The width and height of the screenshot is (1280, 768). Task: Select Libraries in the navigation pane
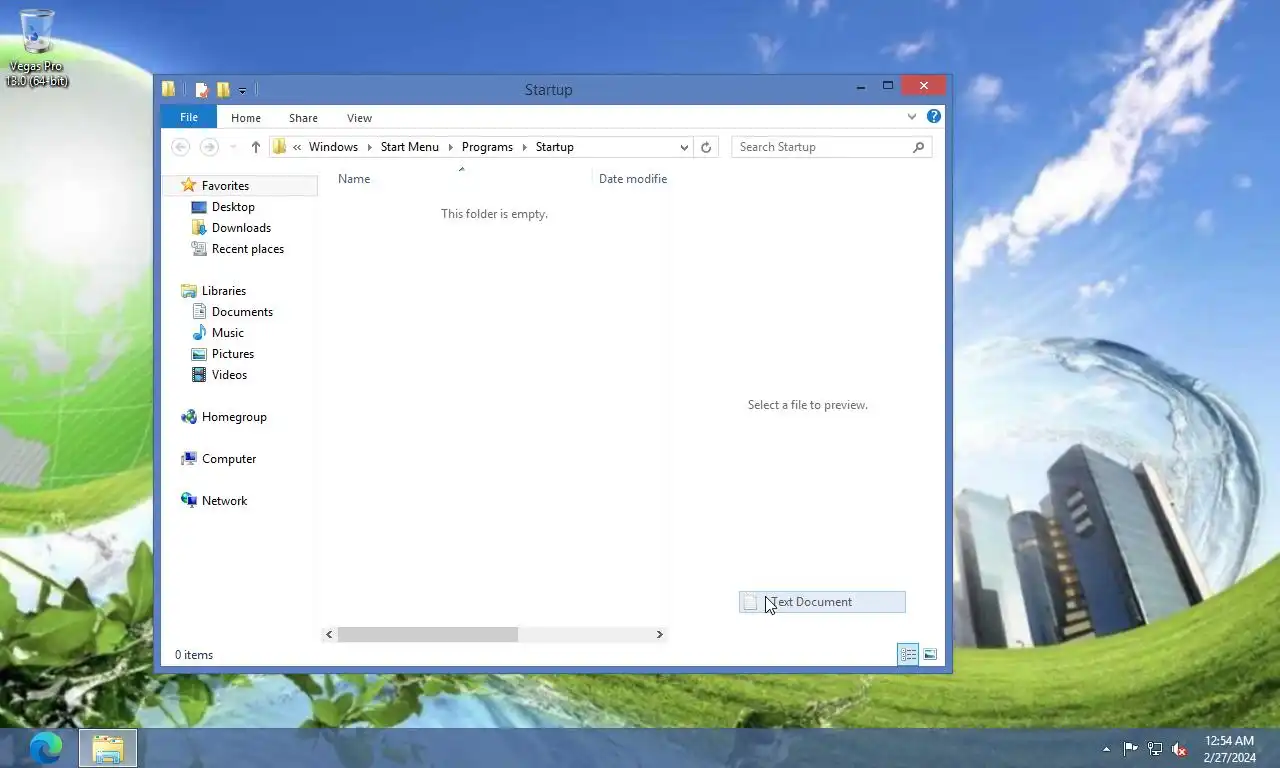point(223,291)
